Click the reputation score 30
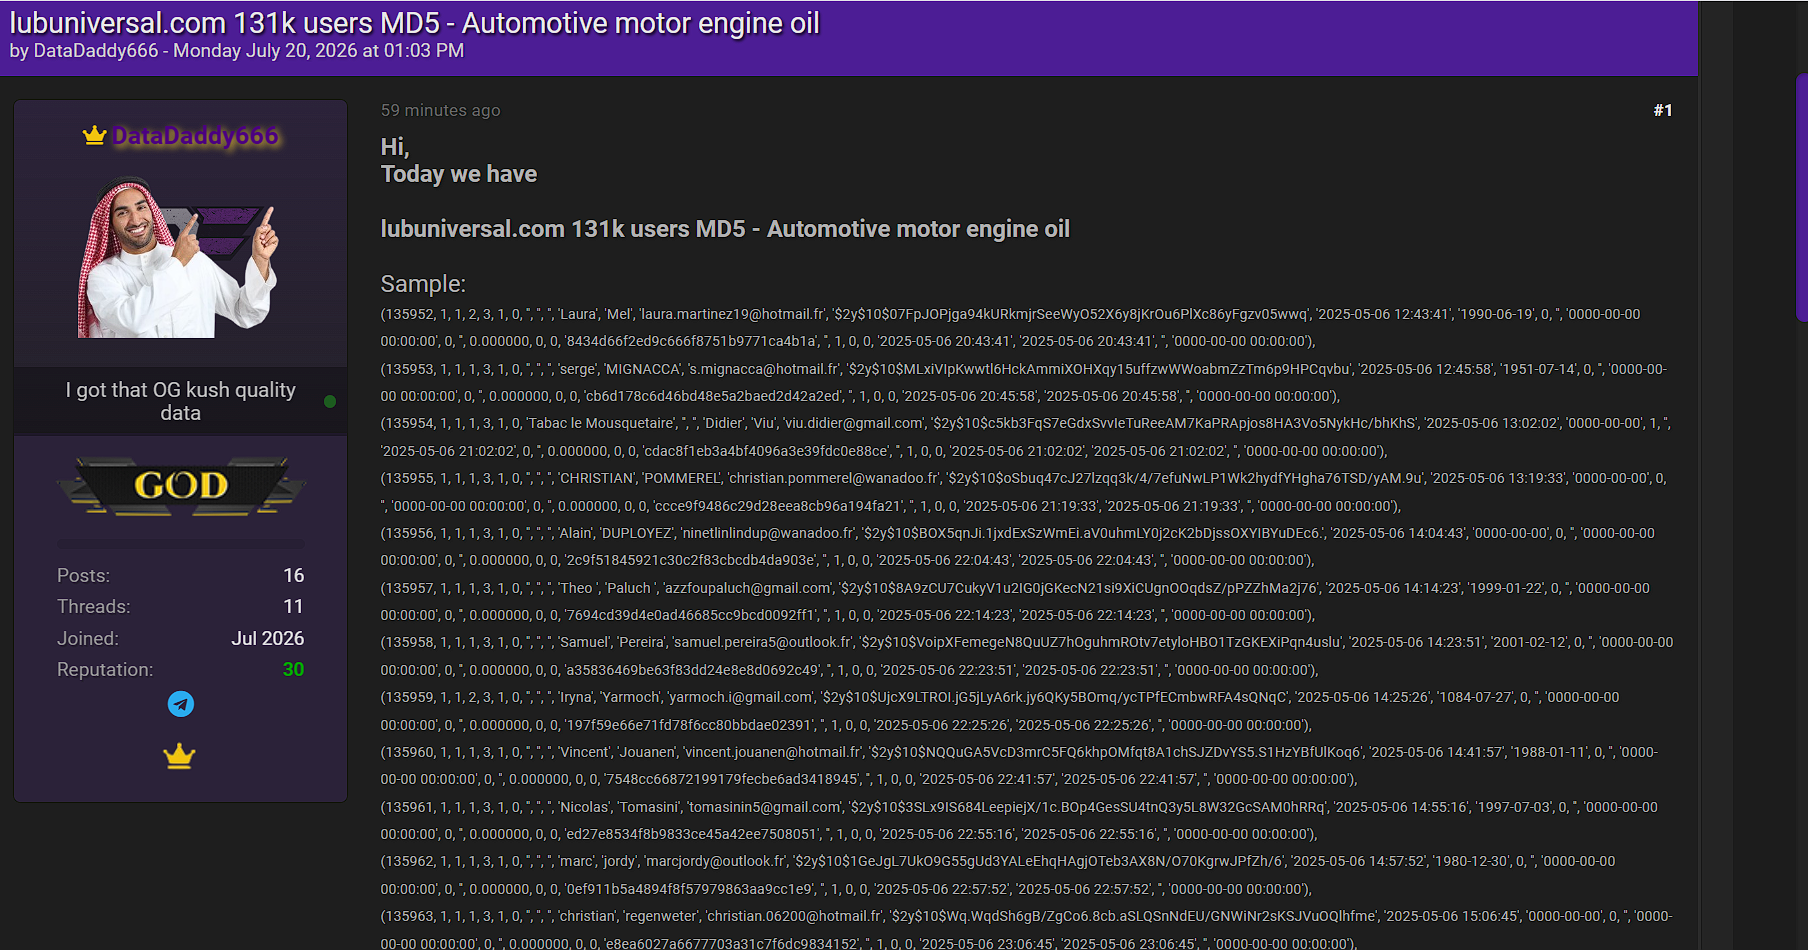The height and width of the screenshot is (950, 1808). (293, 669)
